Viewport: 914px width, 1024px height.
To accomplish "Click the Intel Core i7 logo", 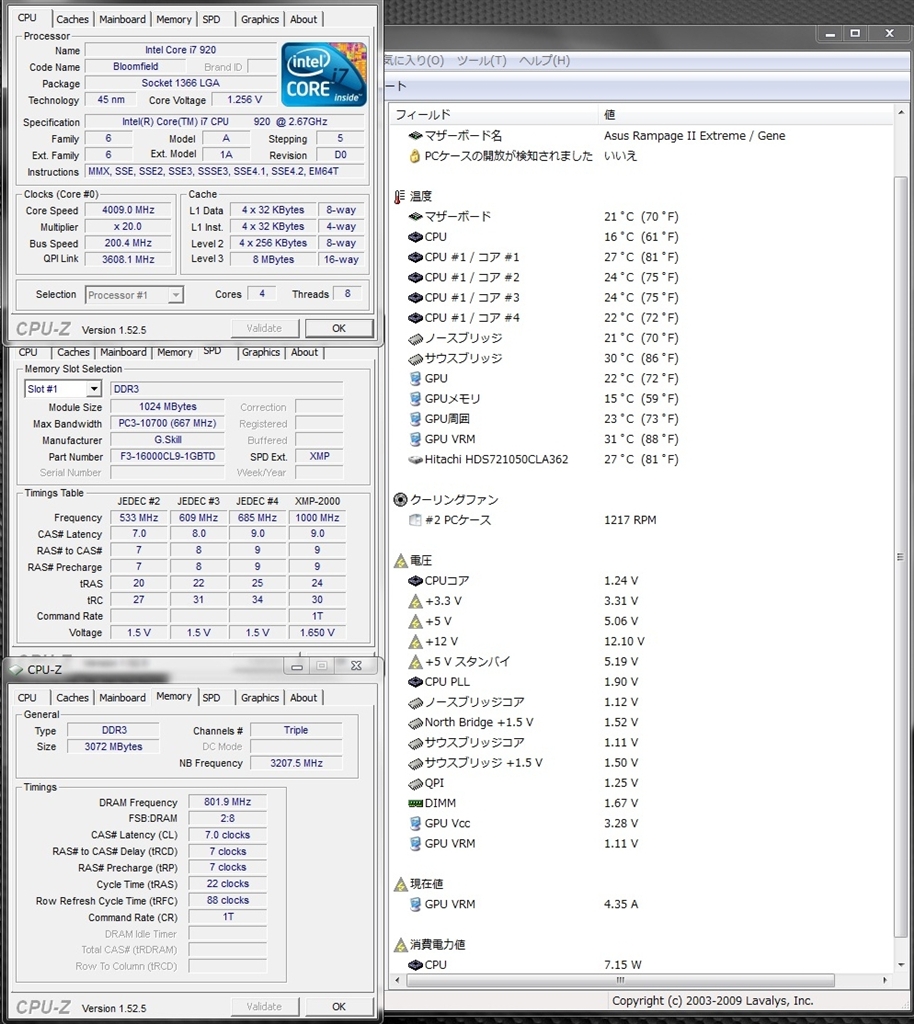I will point(323,75).
